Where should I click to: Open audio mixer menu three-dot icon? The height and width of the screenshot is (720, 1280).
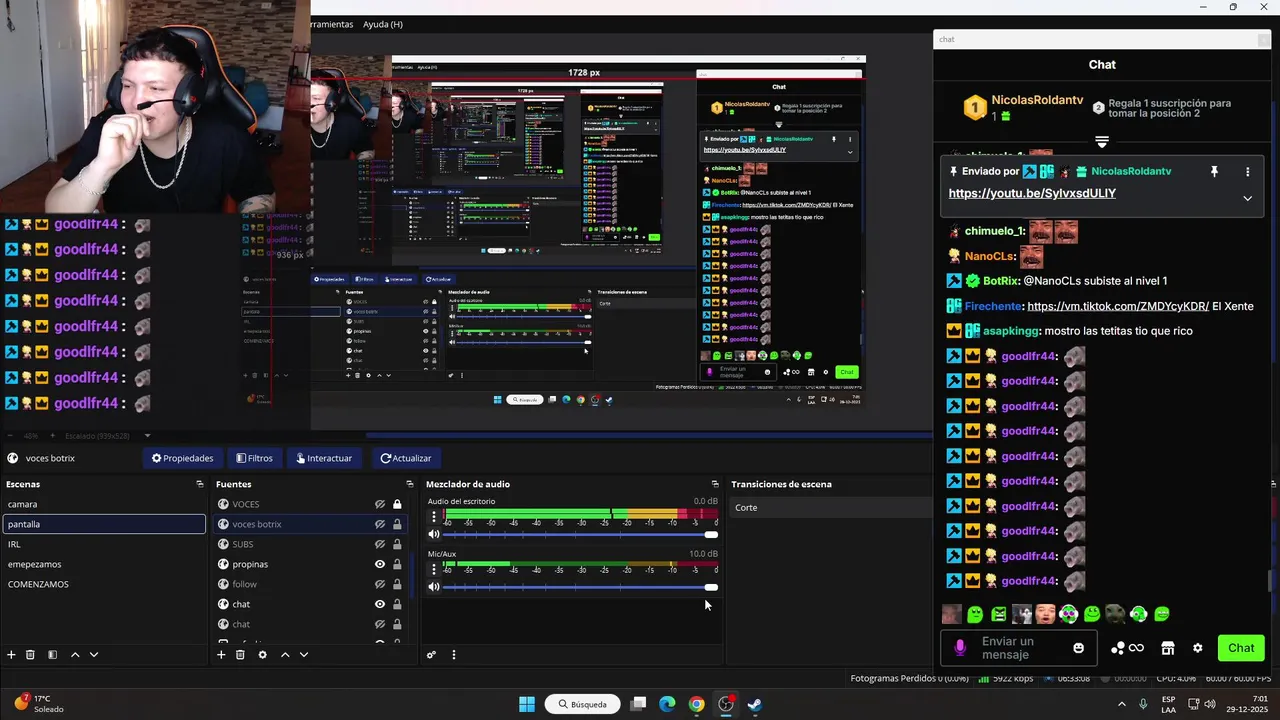tap(453, 655)
